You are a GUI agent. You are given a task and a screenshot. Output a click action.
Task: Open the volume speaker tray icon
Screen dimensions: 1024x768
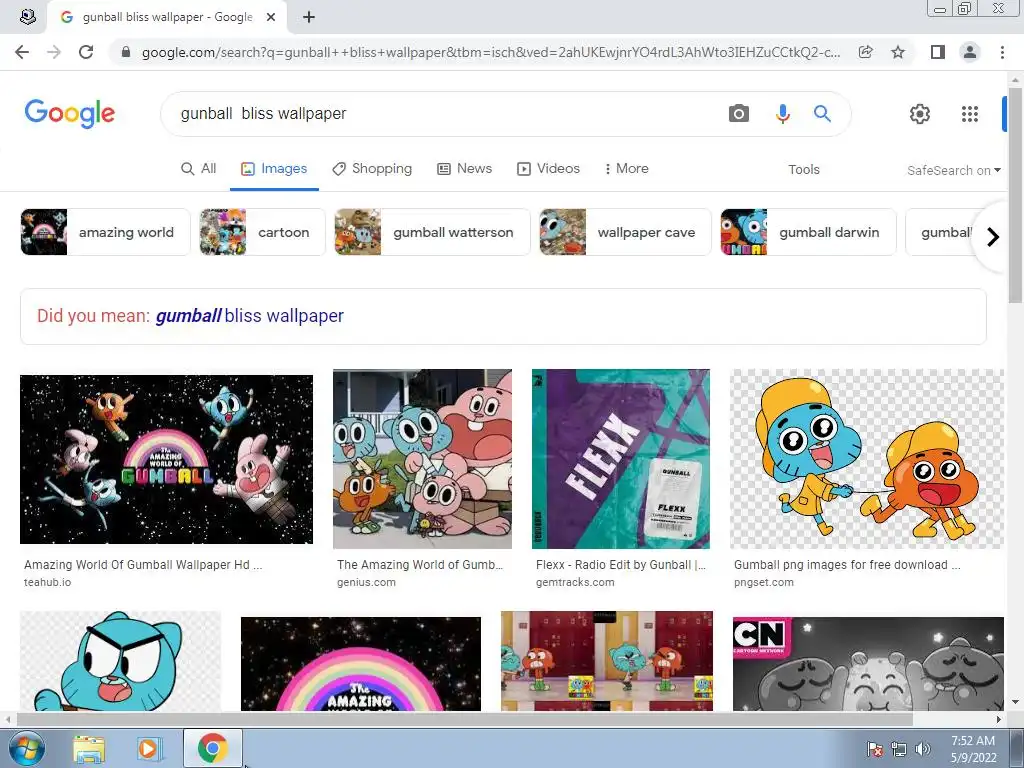click(922, 749)
